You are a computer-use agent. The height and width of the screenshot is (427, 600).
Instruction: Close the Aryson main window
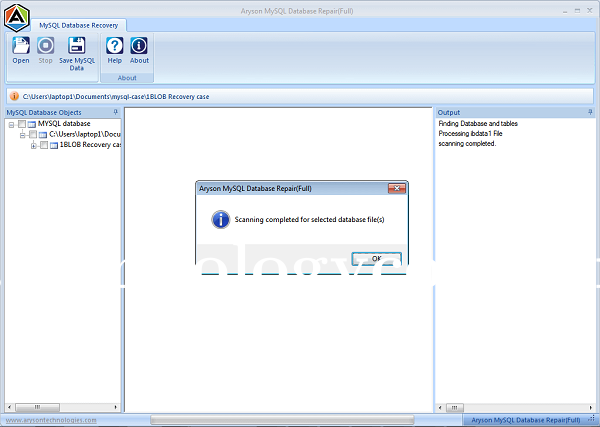point(590,11)
